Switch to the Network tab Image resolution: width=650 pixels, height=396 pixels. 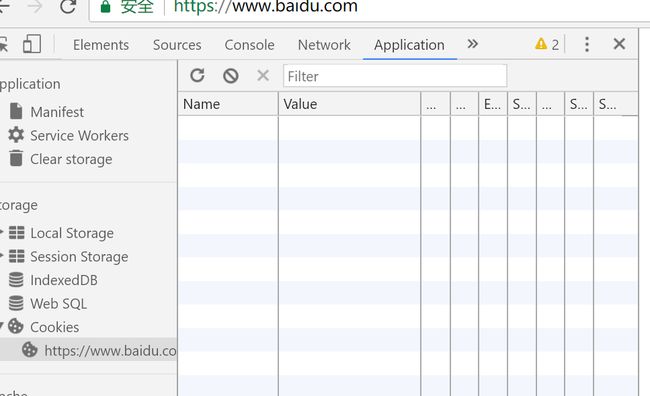tap(324, 45)
